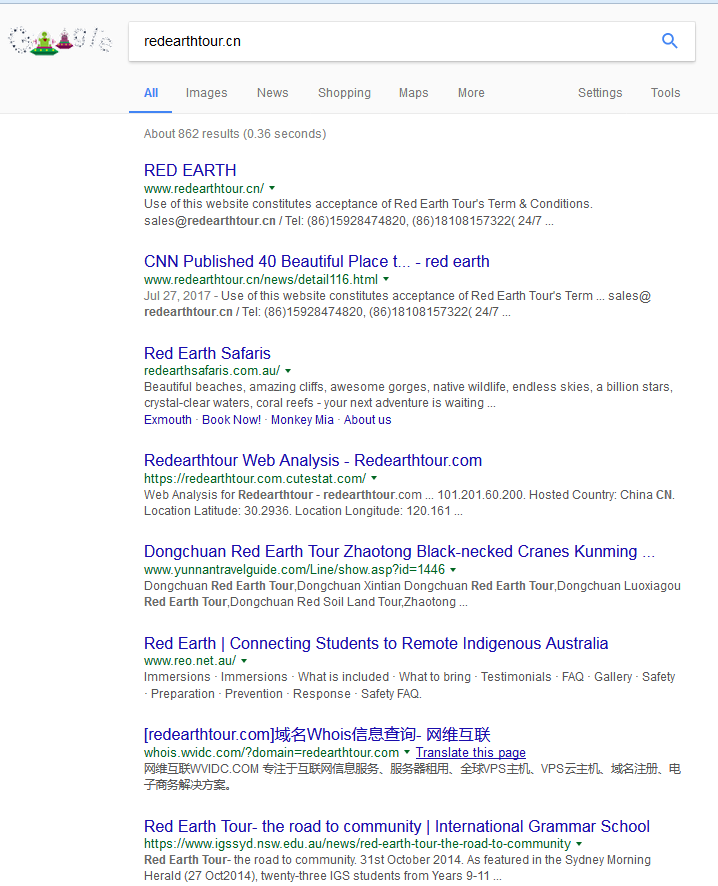Expand arrow beside redearthsafaris.com.au/
The width and height of the screenshot is (718, 886).
288,371
